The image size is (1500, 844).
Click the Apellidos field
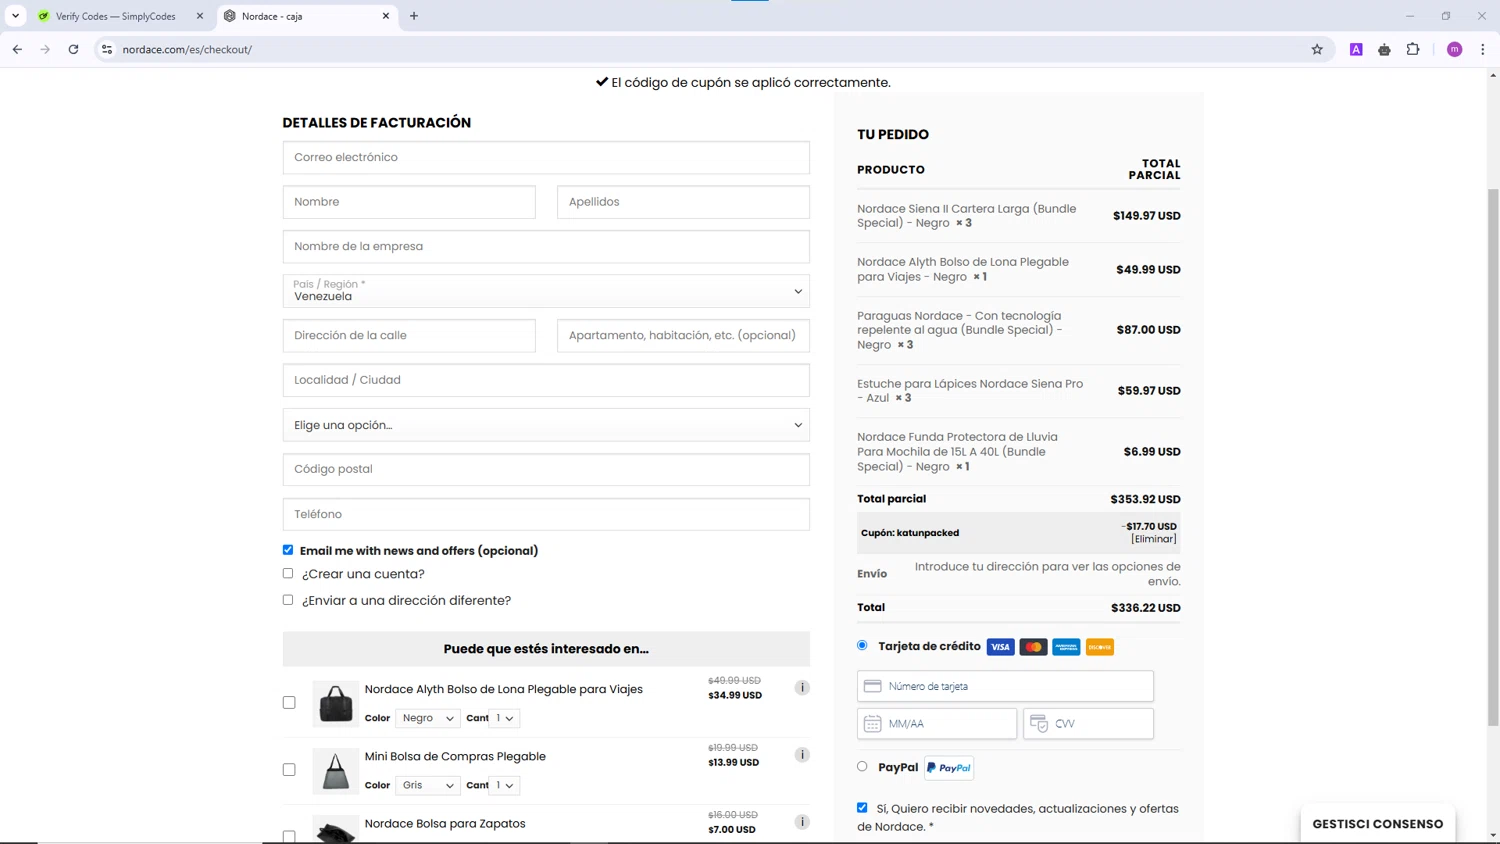point(683,202)
